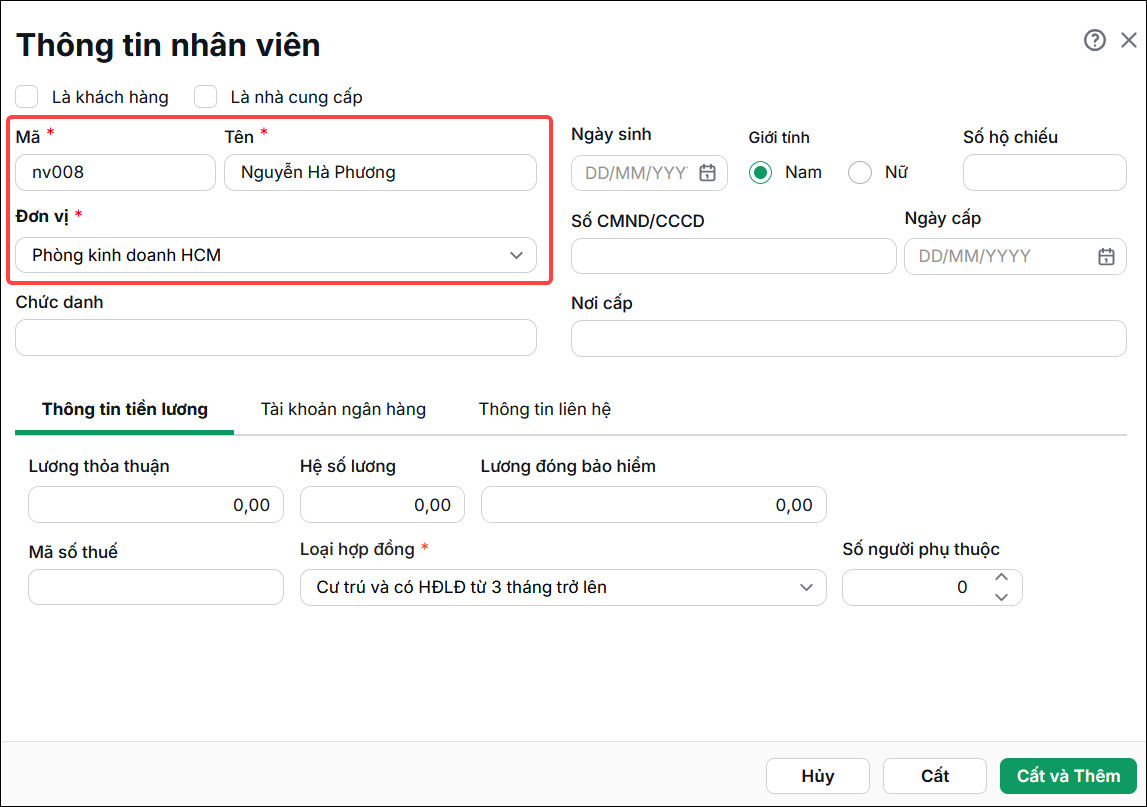Click the Cất button
1147x807 pixels.
pos(935,776)
